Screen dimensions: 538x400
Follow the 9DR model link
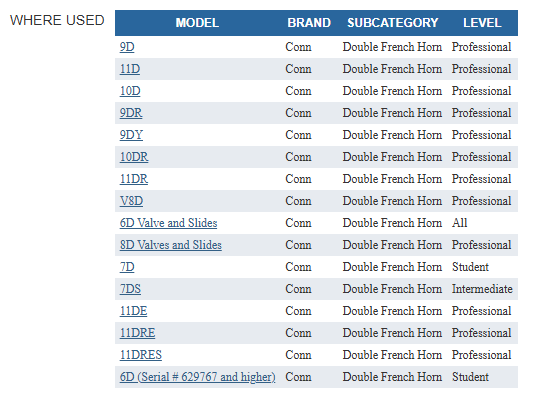point(131,113)
